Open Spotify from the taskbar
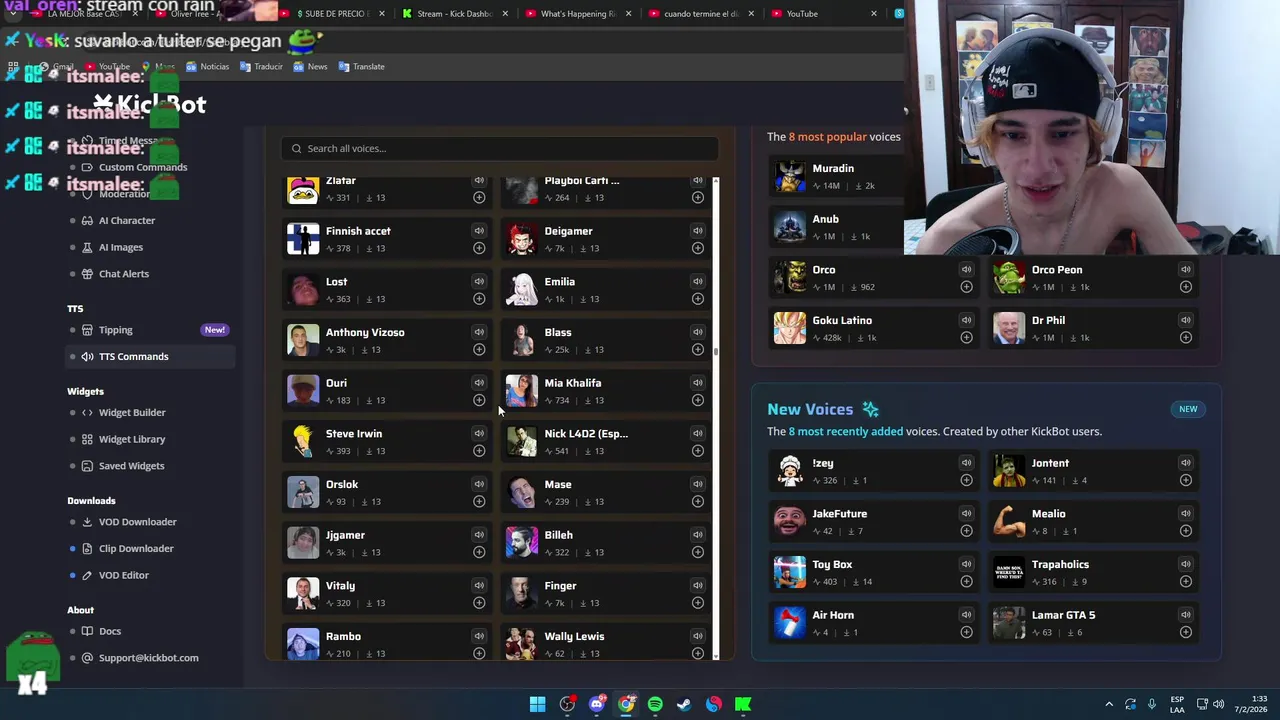Viewport: 1280px width, 720px height. (655, 704)
